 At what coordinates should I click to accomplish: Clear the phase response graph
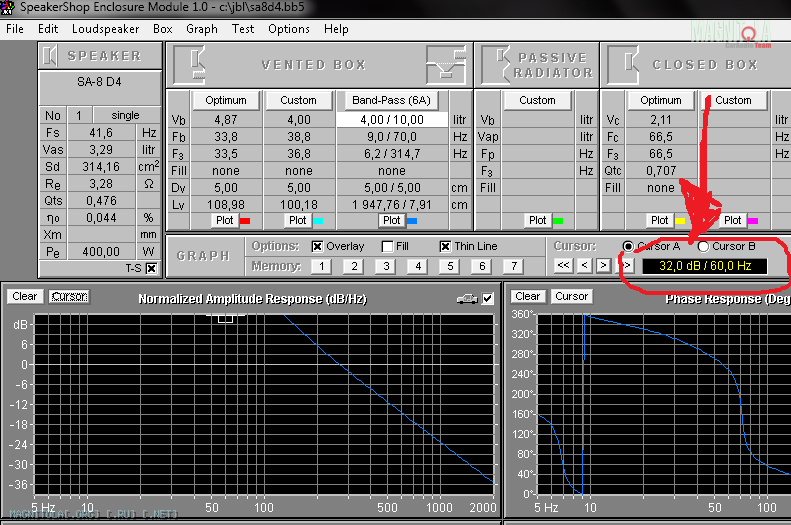(x=528, y=296)
